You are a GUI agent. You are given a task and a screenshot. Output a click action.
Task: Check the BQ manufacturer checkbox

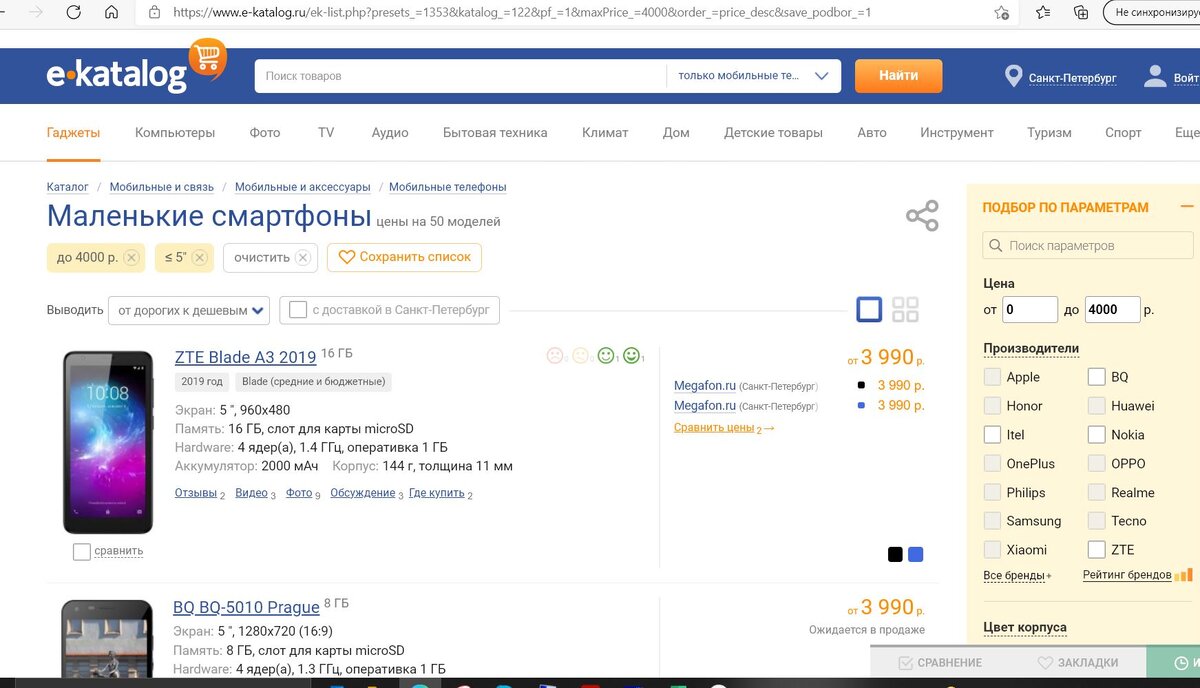(x=1096, y=377)
